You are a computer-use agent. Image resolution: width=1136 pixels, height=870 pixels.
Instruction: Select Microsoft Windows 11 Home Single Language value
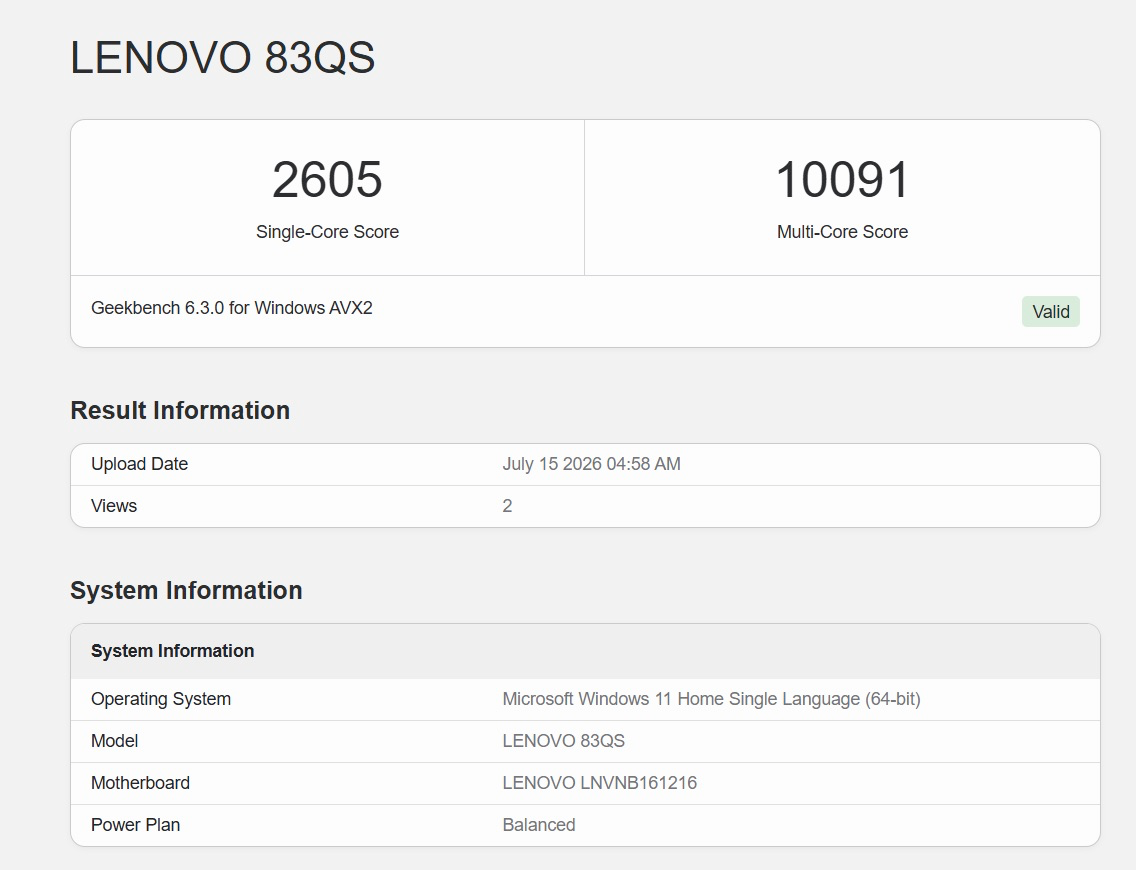tap(711, 699)
